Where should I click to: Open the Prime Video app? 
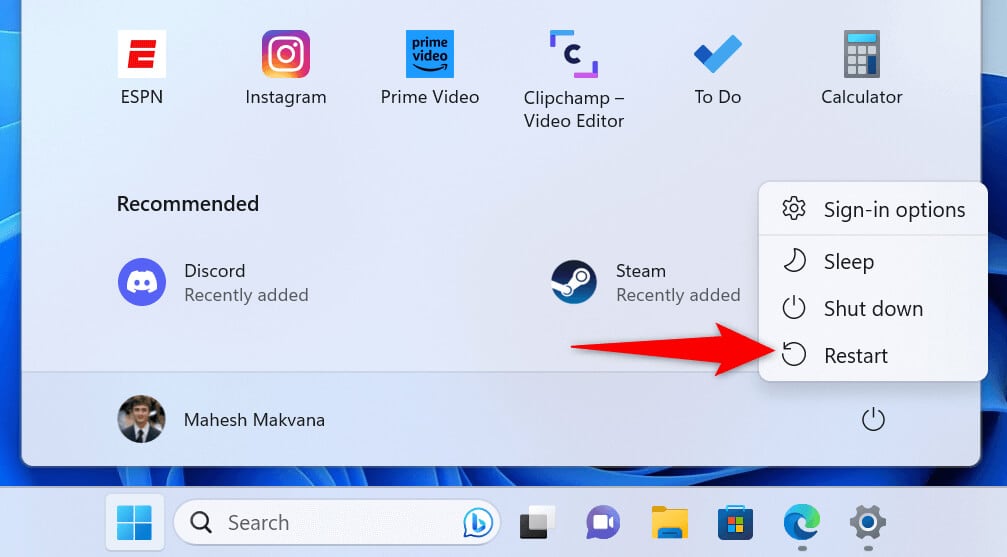(x=430, y=54)
